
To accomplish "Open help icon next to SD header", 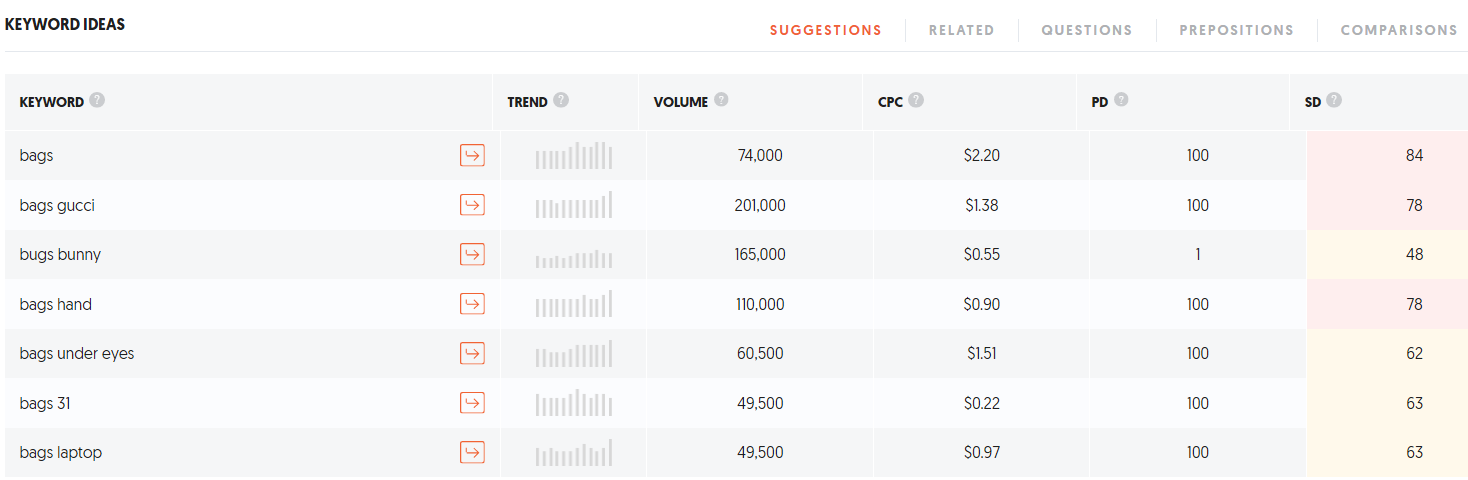I will tap(1334, 101).
